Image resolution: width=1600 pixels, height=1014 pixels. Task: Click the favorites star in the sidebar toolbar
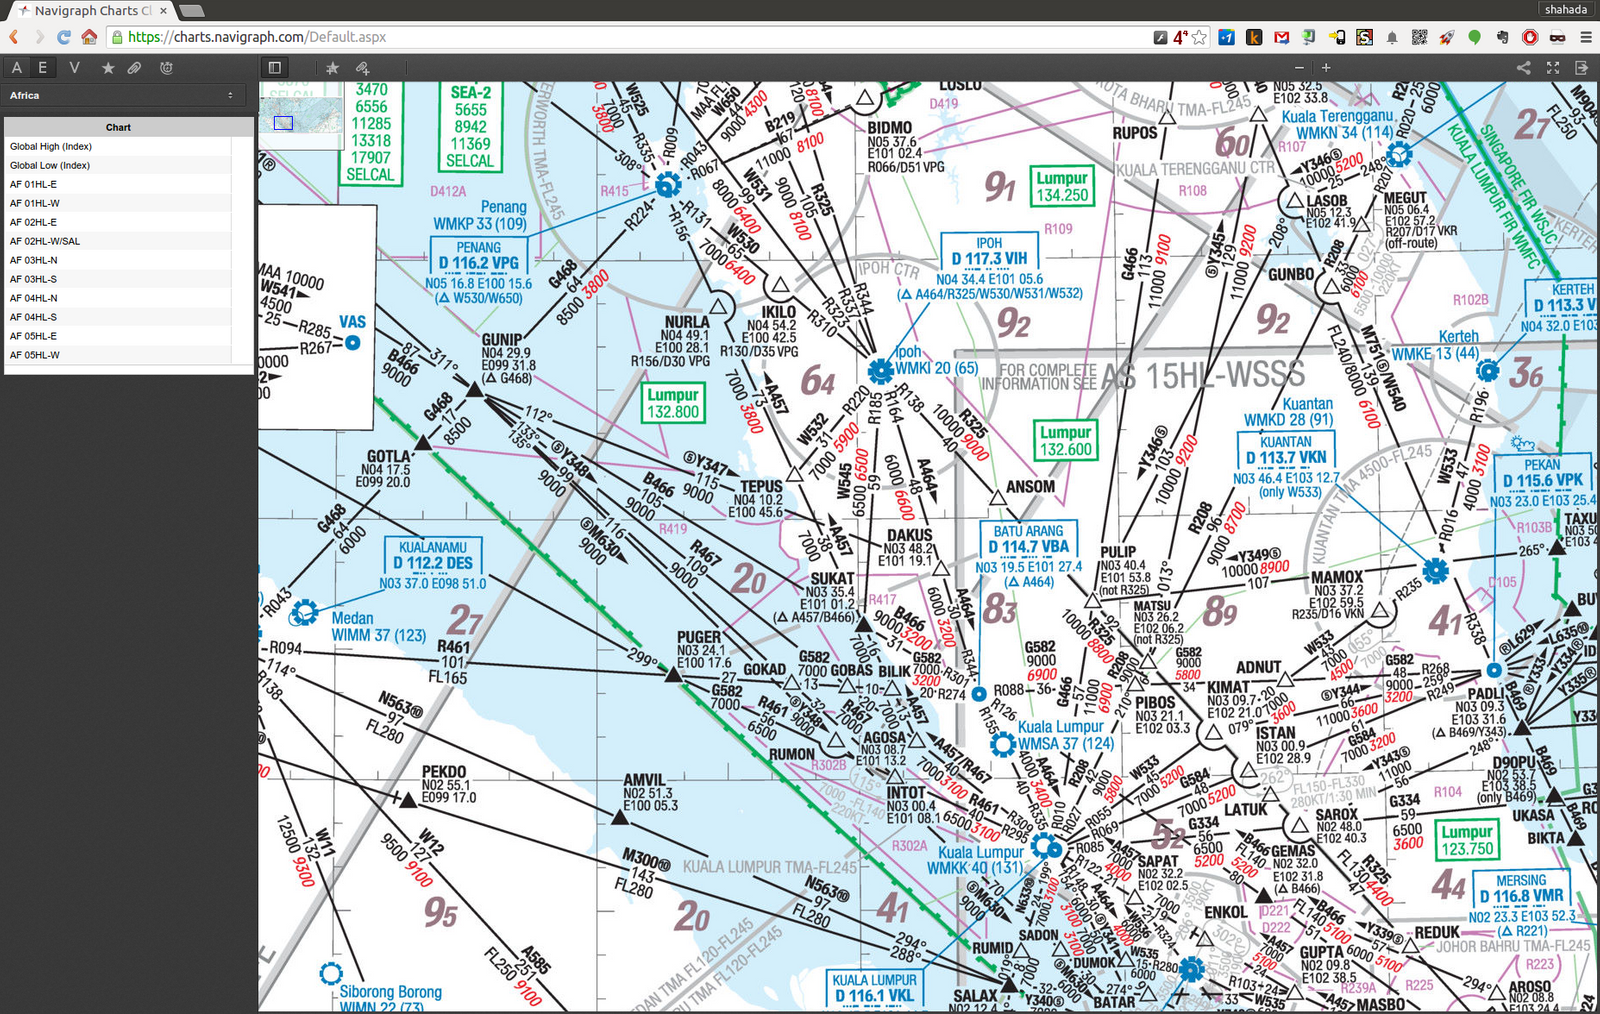point(108,68)
